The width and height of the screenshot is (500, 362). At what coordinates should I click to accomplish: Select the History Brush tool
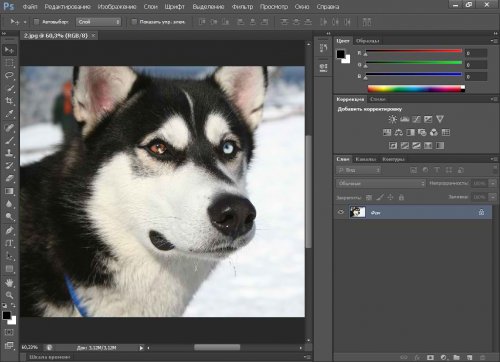9,166
